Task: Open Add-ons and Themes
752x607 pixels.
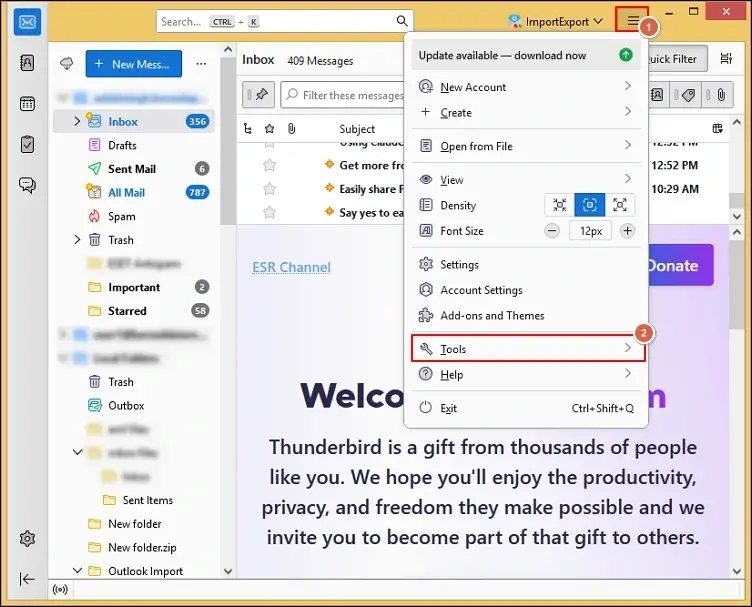Action: click(526, 315)
